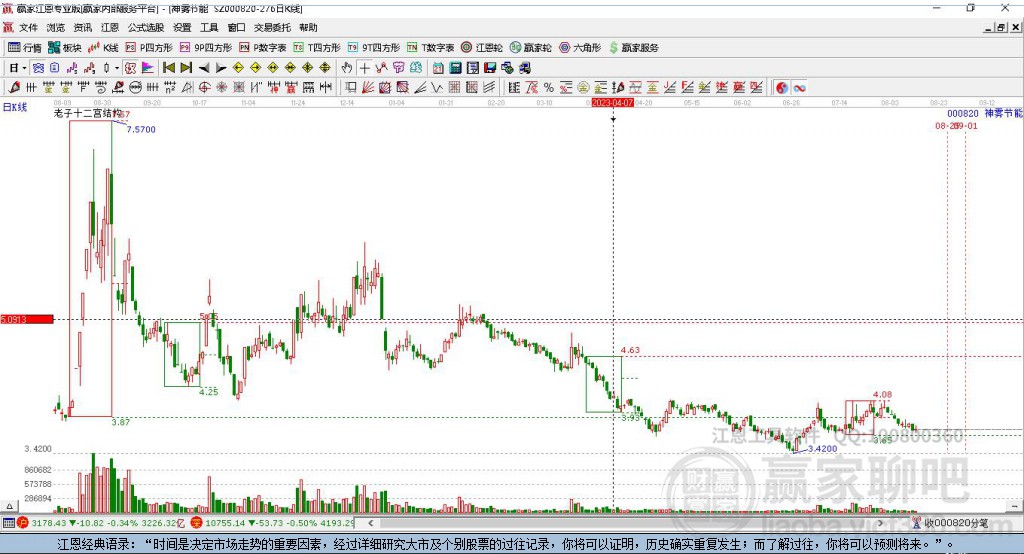Toggle the crosshair cursor button
Viewport: 1024px width, 554px height.
[364, 68]
